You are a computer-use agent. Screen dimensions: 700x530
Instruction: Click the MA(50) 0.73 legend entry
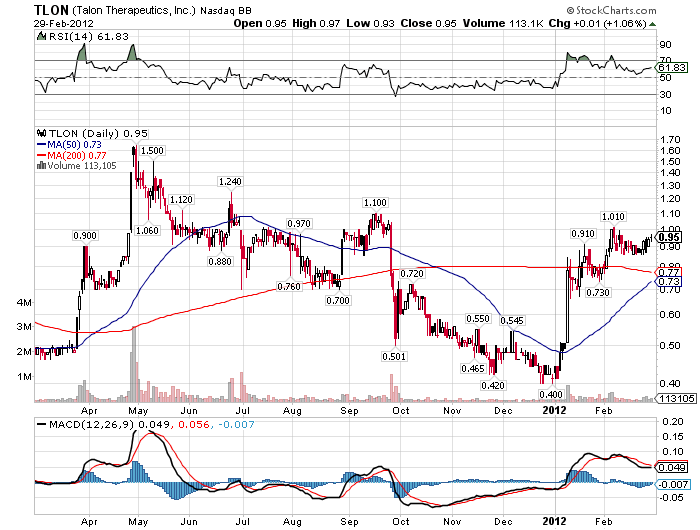pos(70,145)
